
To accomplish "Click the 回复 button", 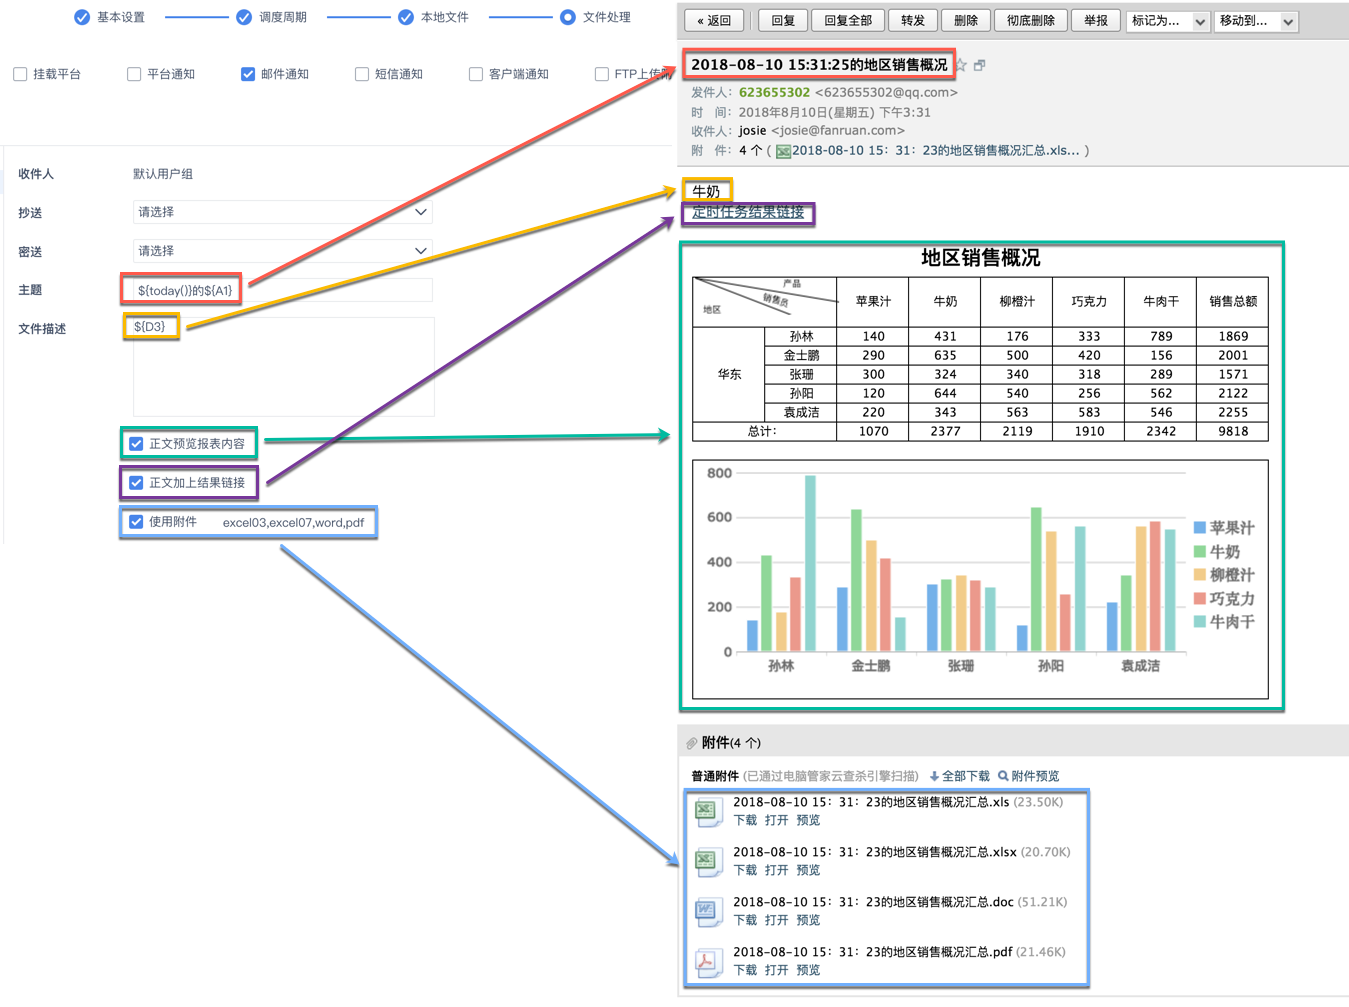I will pyautogui.click(x=783, y=20).
